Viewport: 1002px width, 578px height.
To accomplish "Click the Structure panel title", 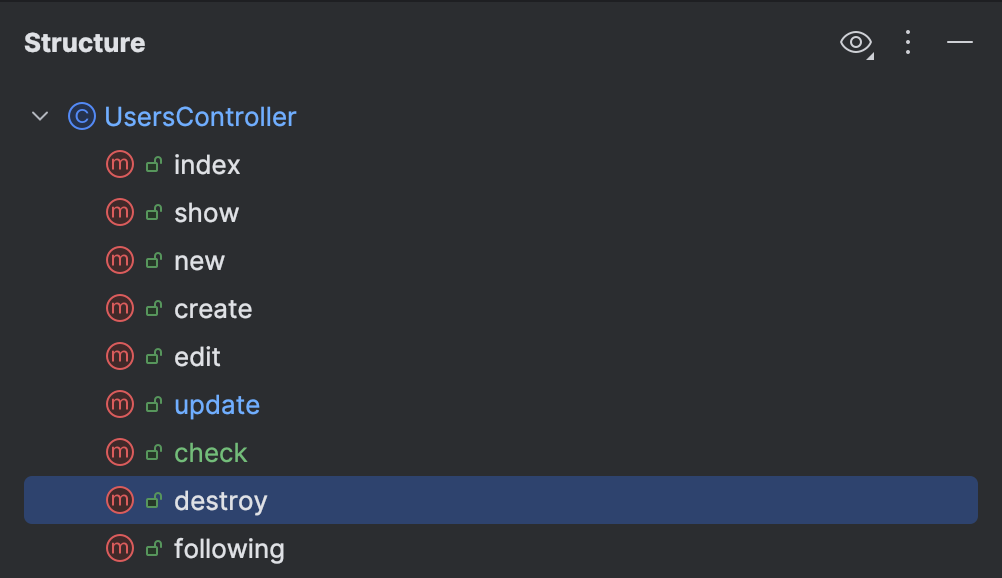I will coord(85,43).
